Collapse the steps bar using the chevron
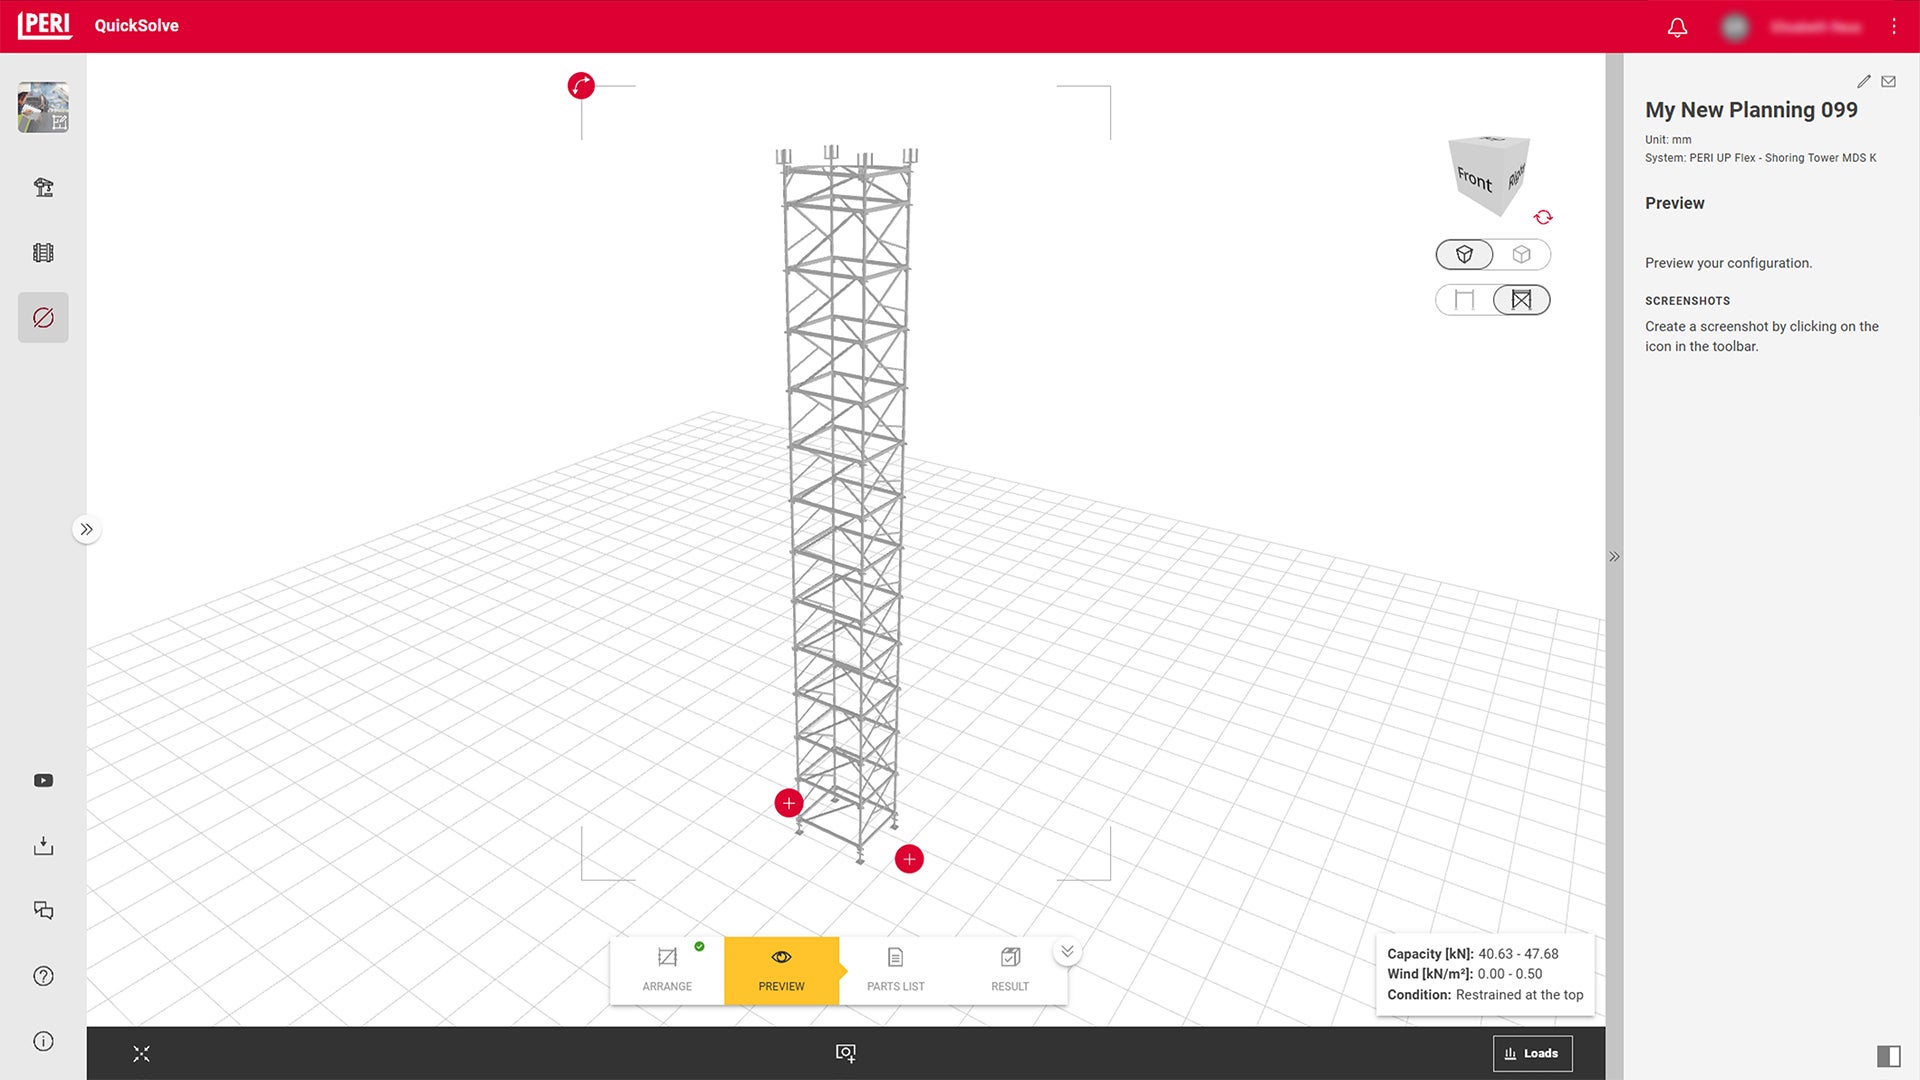The width and height of the screenshot is (1920, 1080). (x=1067, y=951)
